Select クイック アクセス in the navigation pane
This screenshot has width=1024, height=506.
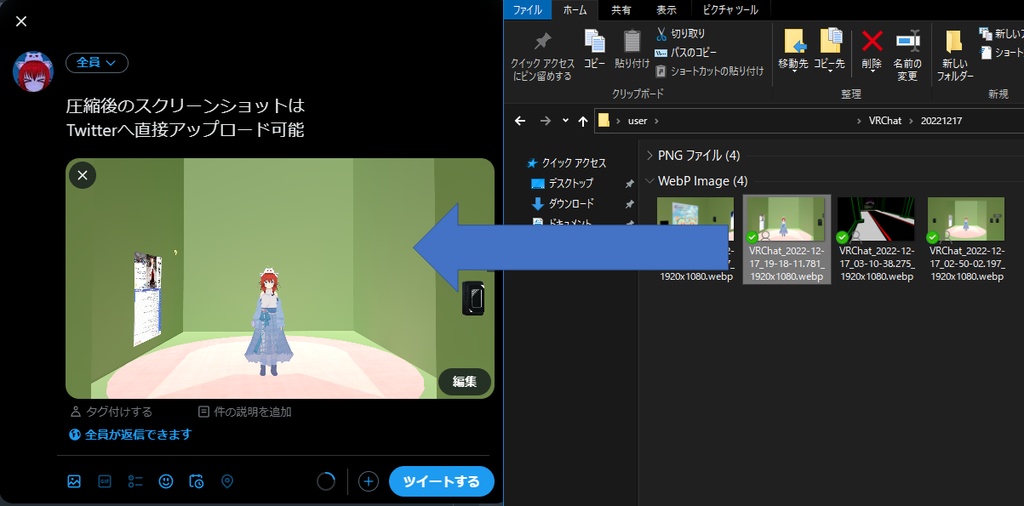(x=567, y=163)
